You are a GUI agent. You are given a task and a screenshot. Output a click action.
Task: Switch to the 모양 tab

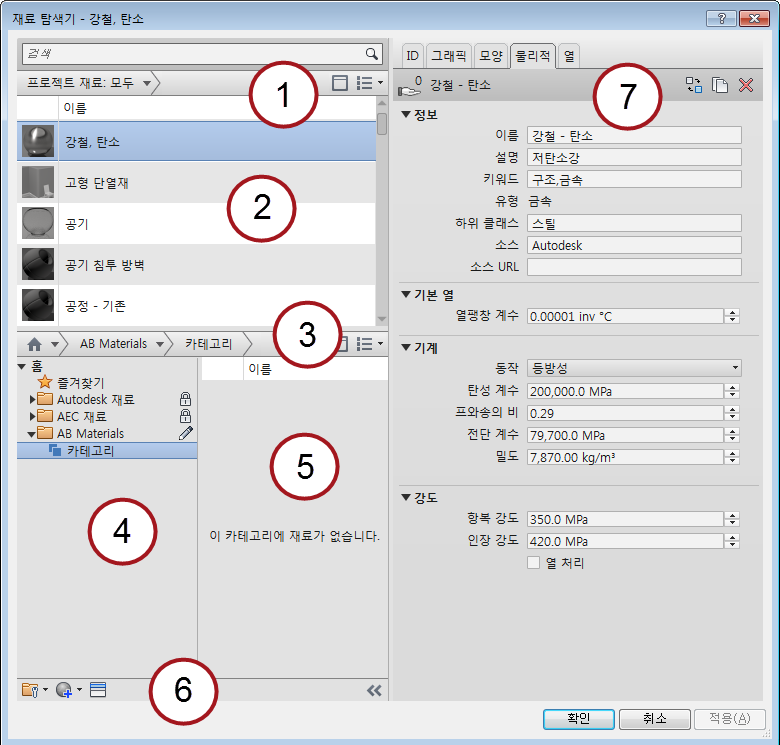click(490, 56)
